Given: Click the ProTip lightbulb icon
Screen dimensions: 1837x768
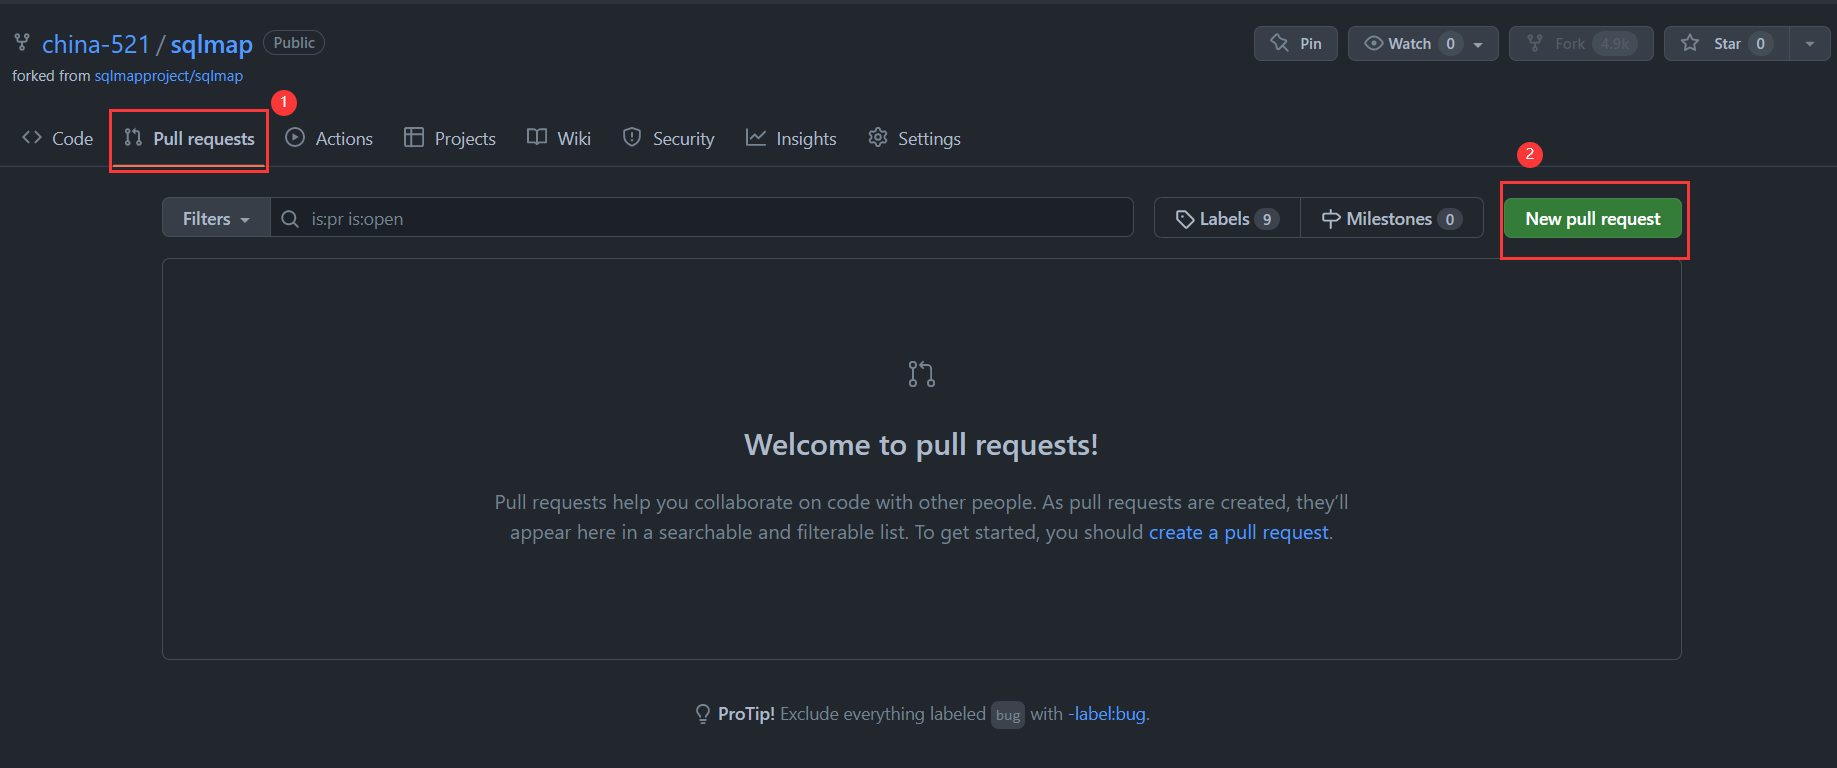Looking at the screenshot, I should (703, 714).
